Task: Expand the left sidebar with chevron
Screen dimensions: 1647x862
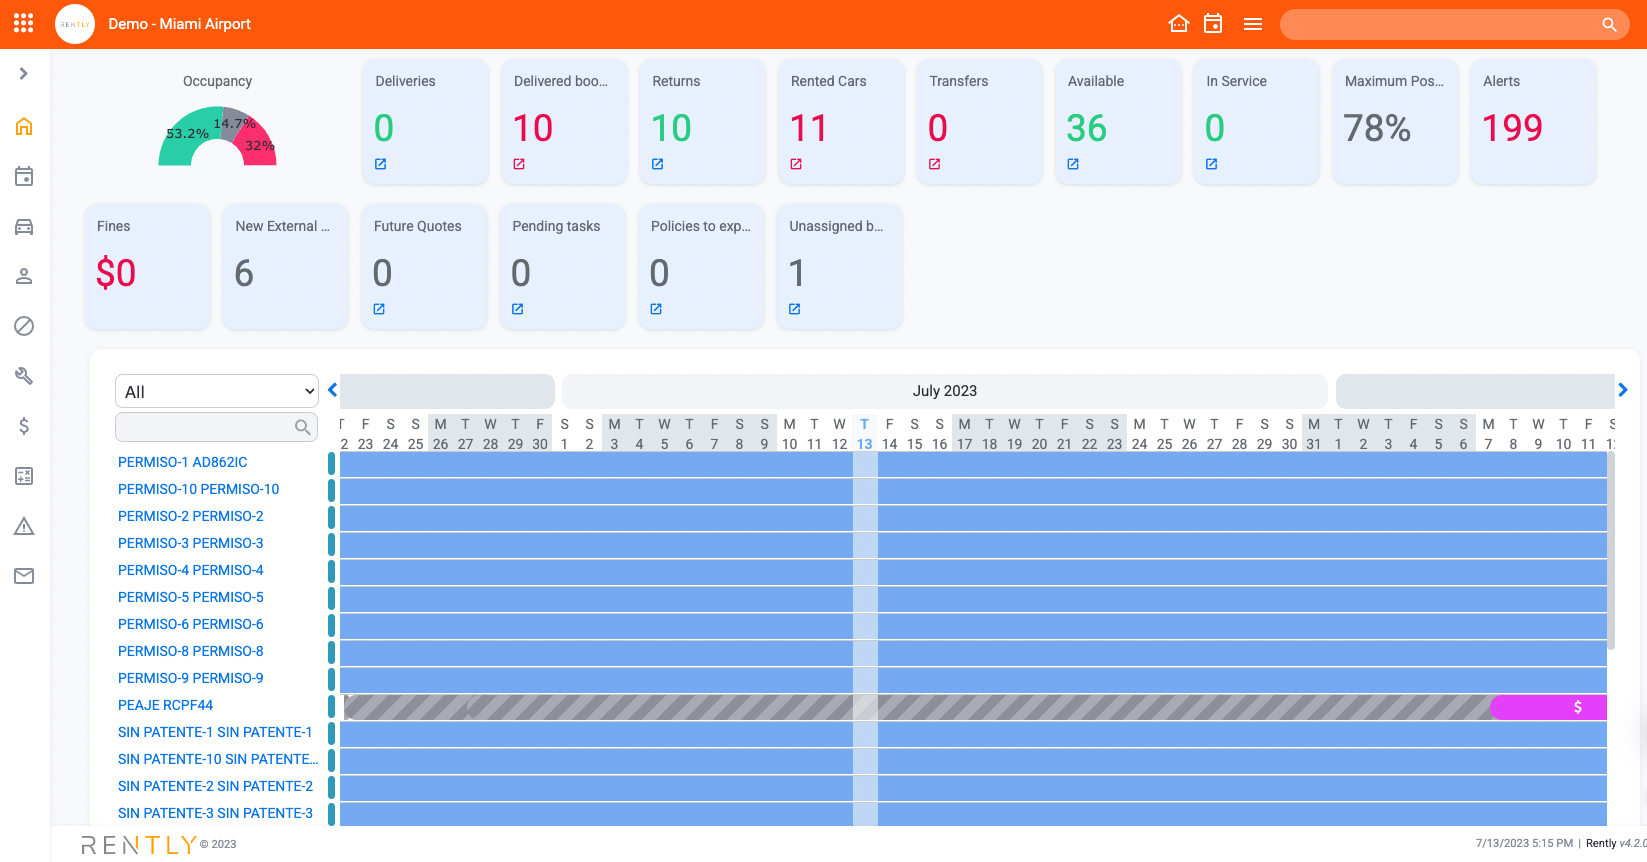Action: coord(24,73)
